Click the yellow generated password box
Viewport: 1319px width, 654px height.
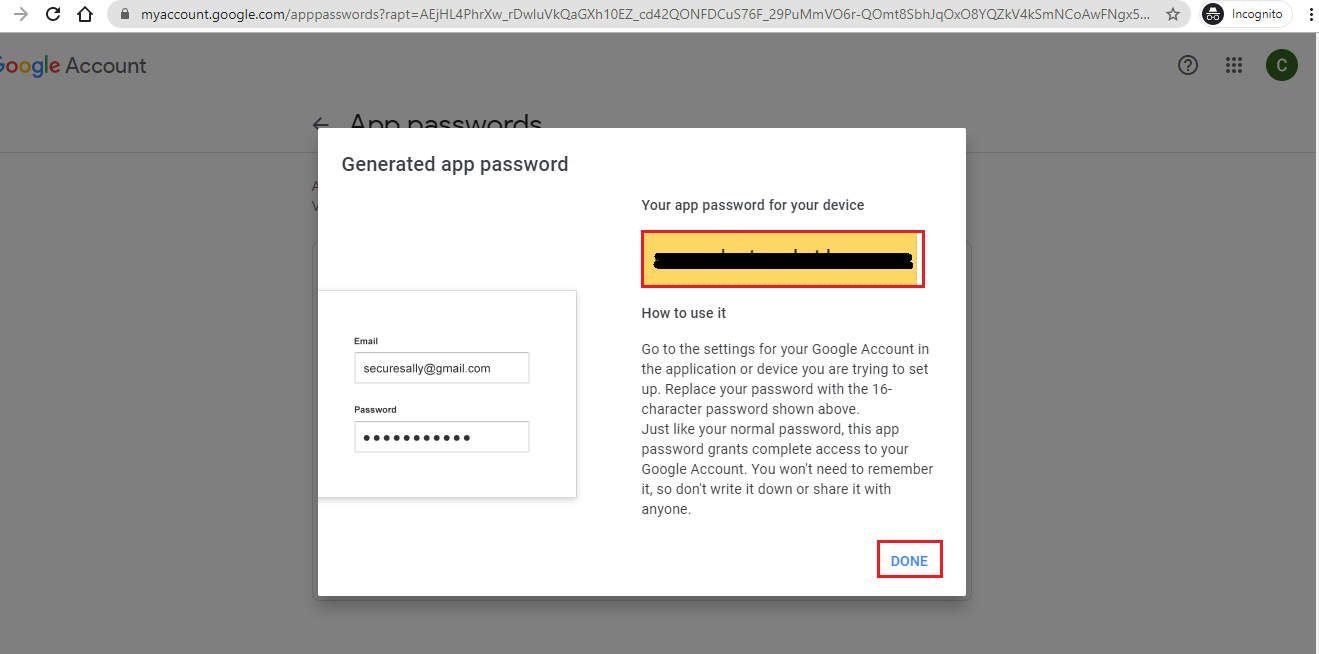click(782, 259)
